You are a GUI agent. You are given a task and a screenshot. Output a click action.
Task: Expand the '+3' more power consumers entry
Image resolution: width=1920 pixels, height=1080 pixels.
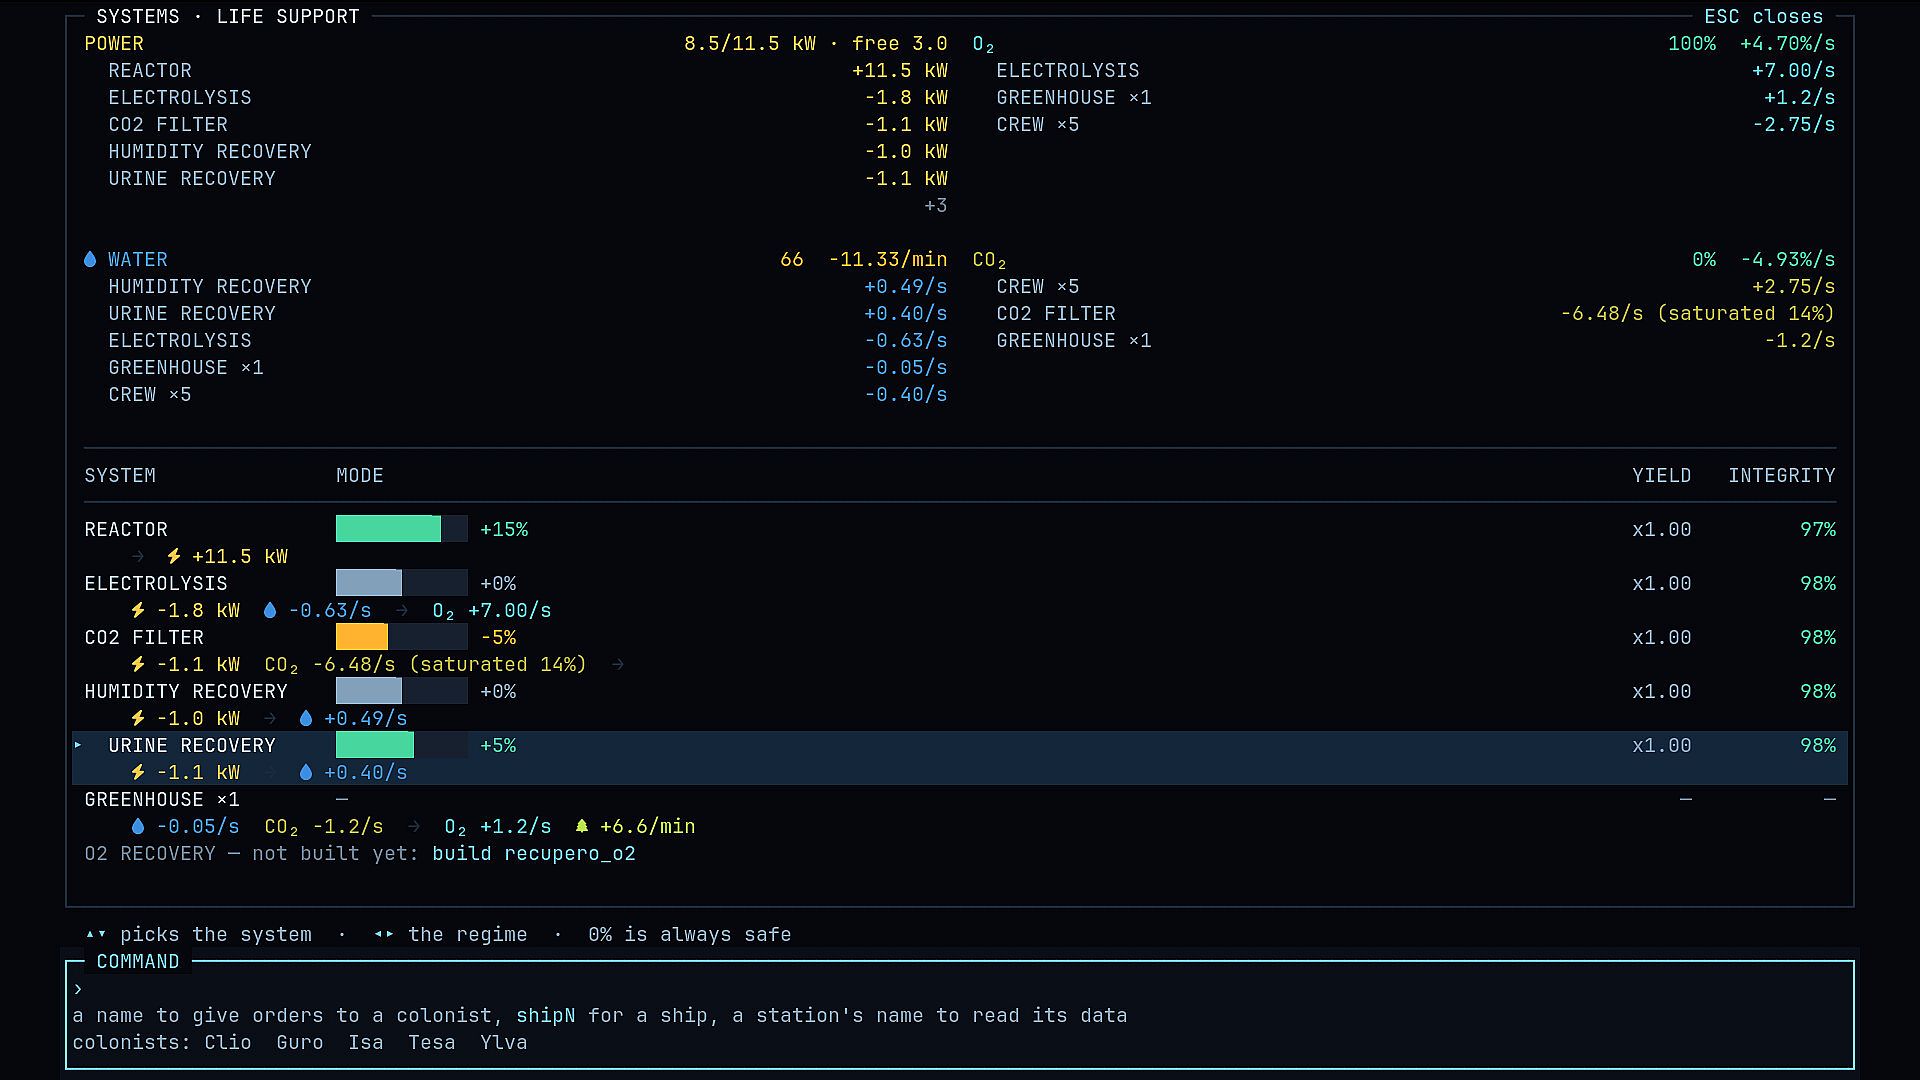(x=936, y=205)
